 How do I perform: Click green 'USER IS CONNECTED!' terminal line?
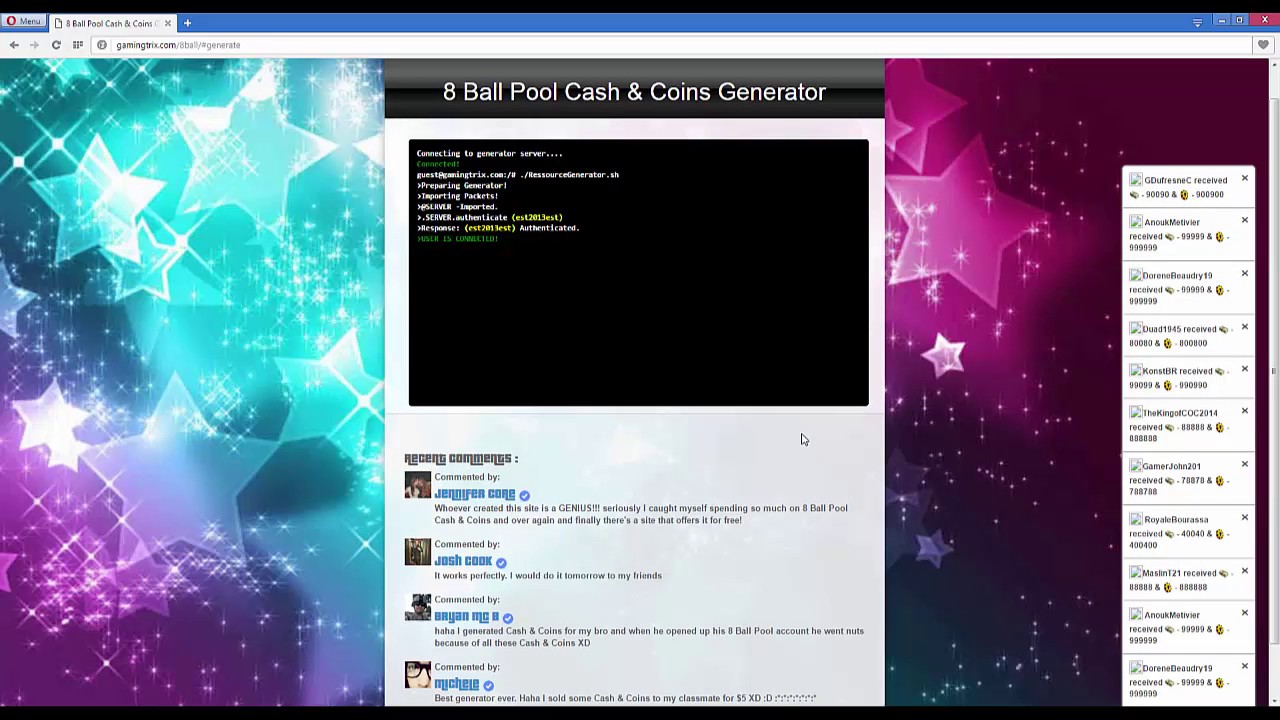457,239
